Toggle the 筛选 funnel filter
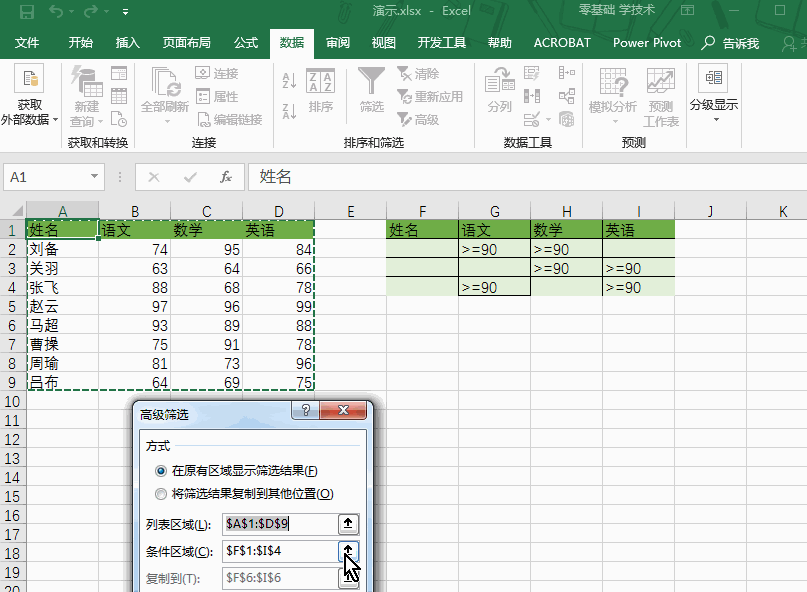 coord(372,91)
